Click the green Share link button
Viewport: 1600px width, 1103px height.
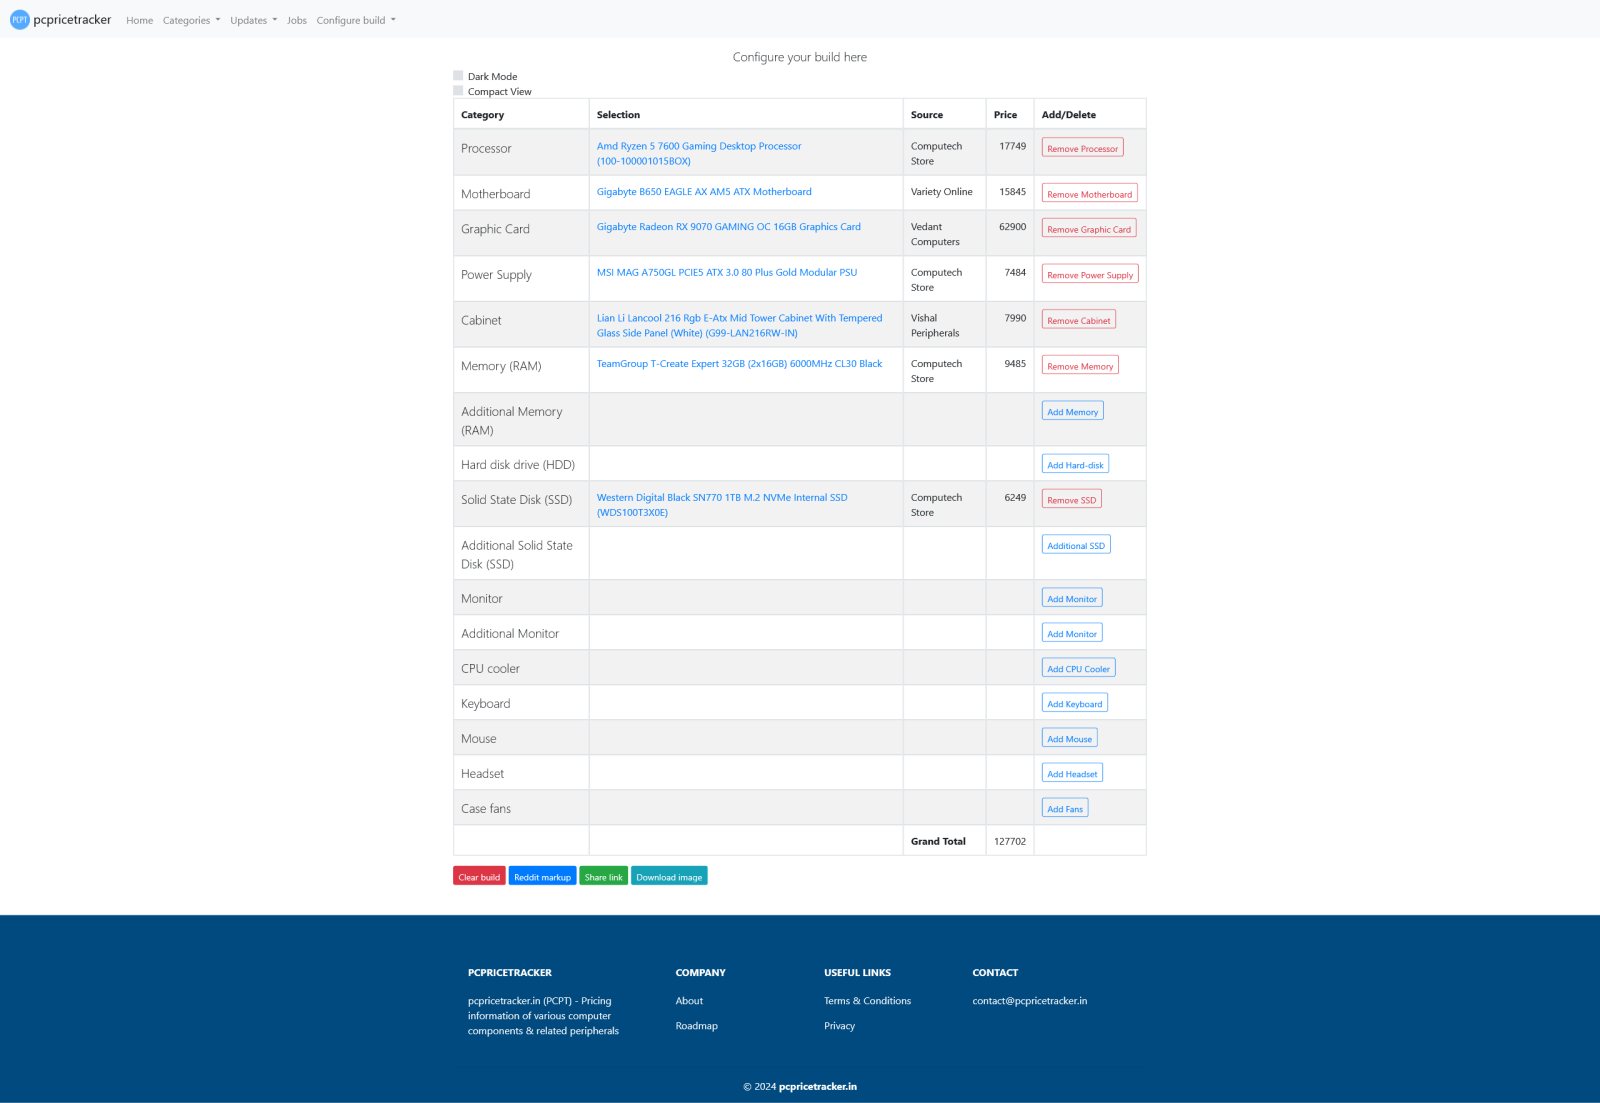pyautogui.click(x=603, y=876)
